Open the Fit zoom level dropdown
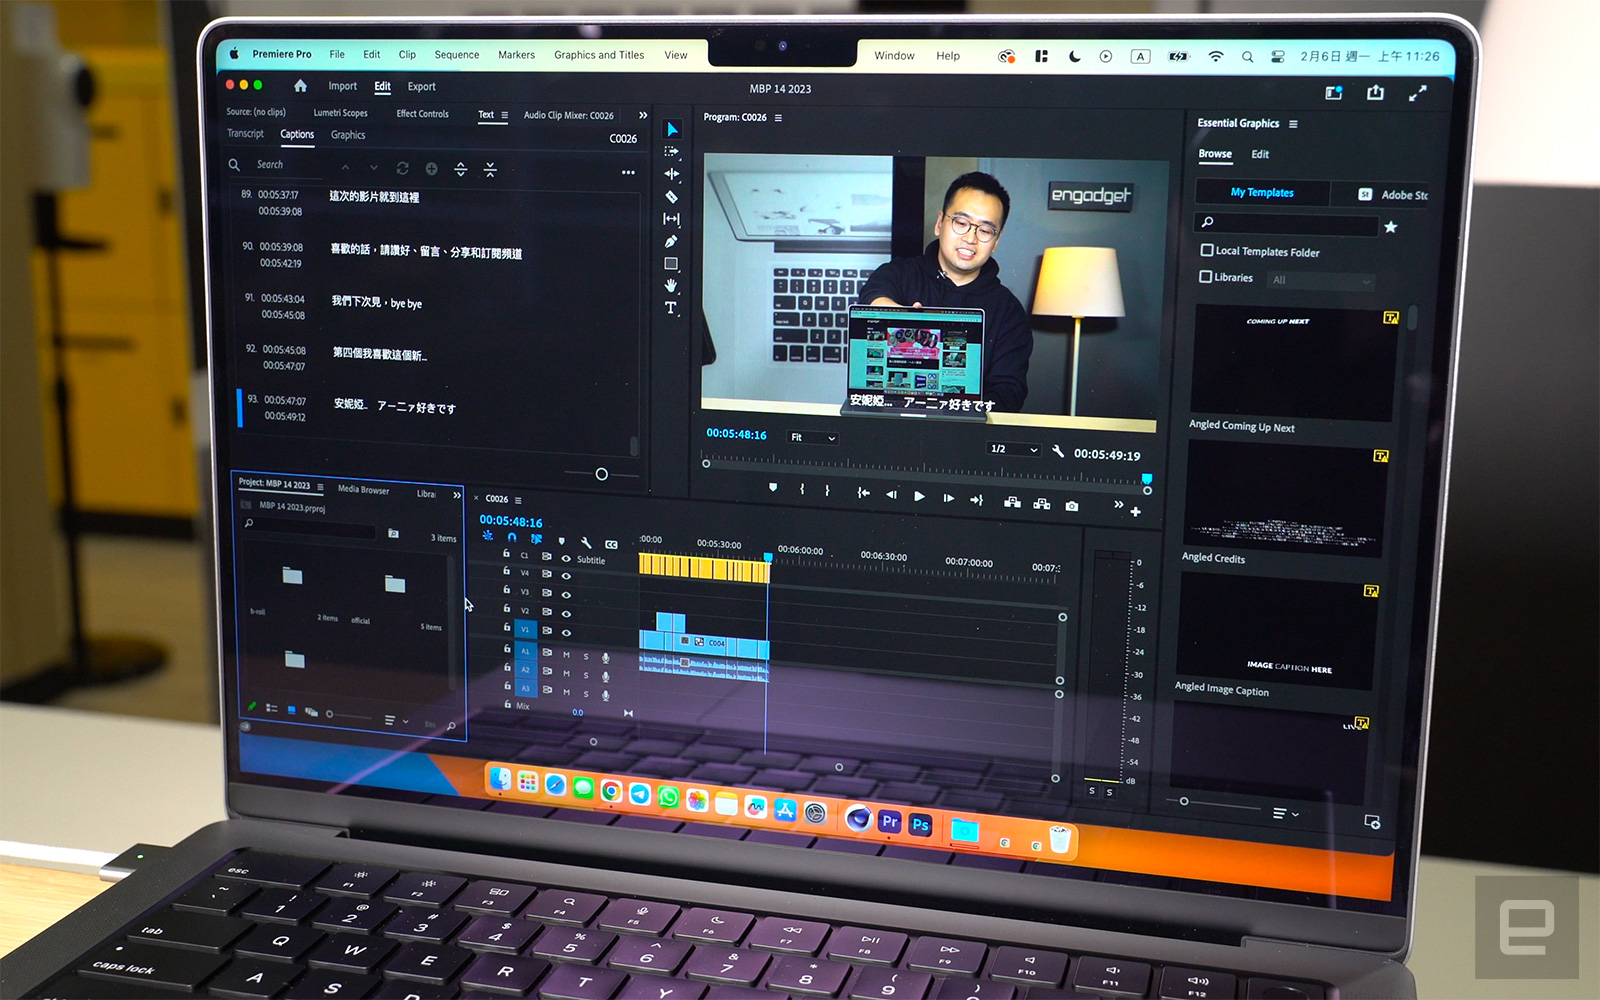Viewport: 1600px width, 1000px height. 812,437
